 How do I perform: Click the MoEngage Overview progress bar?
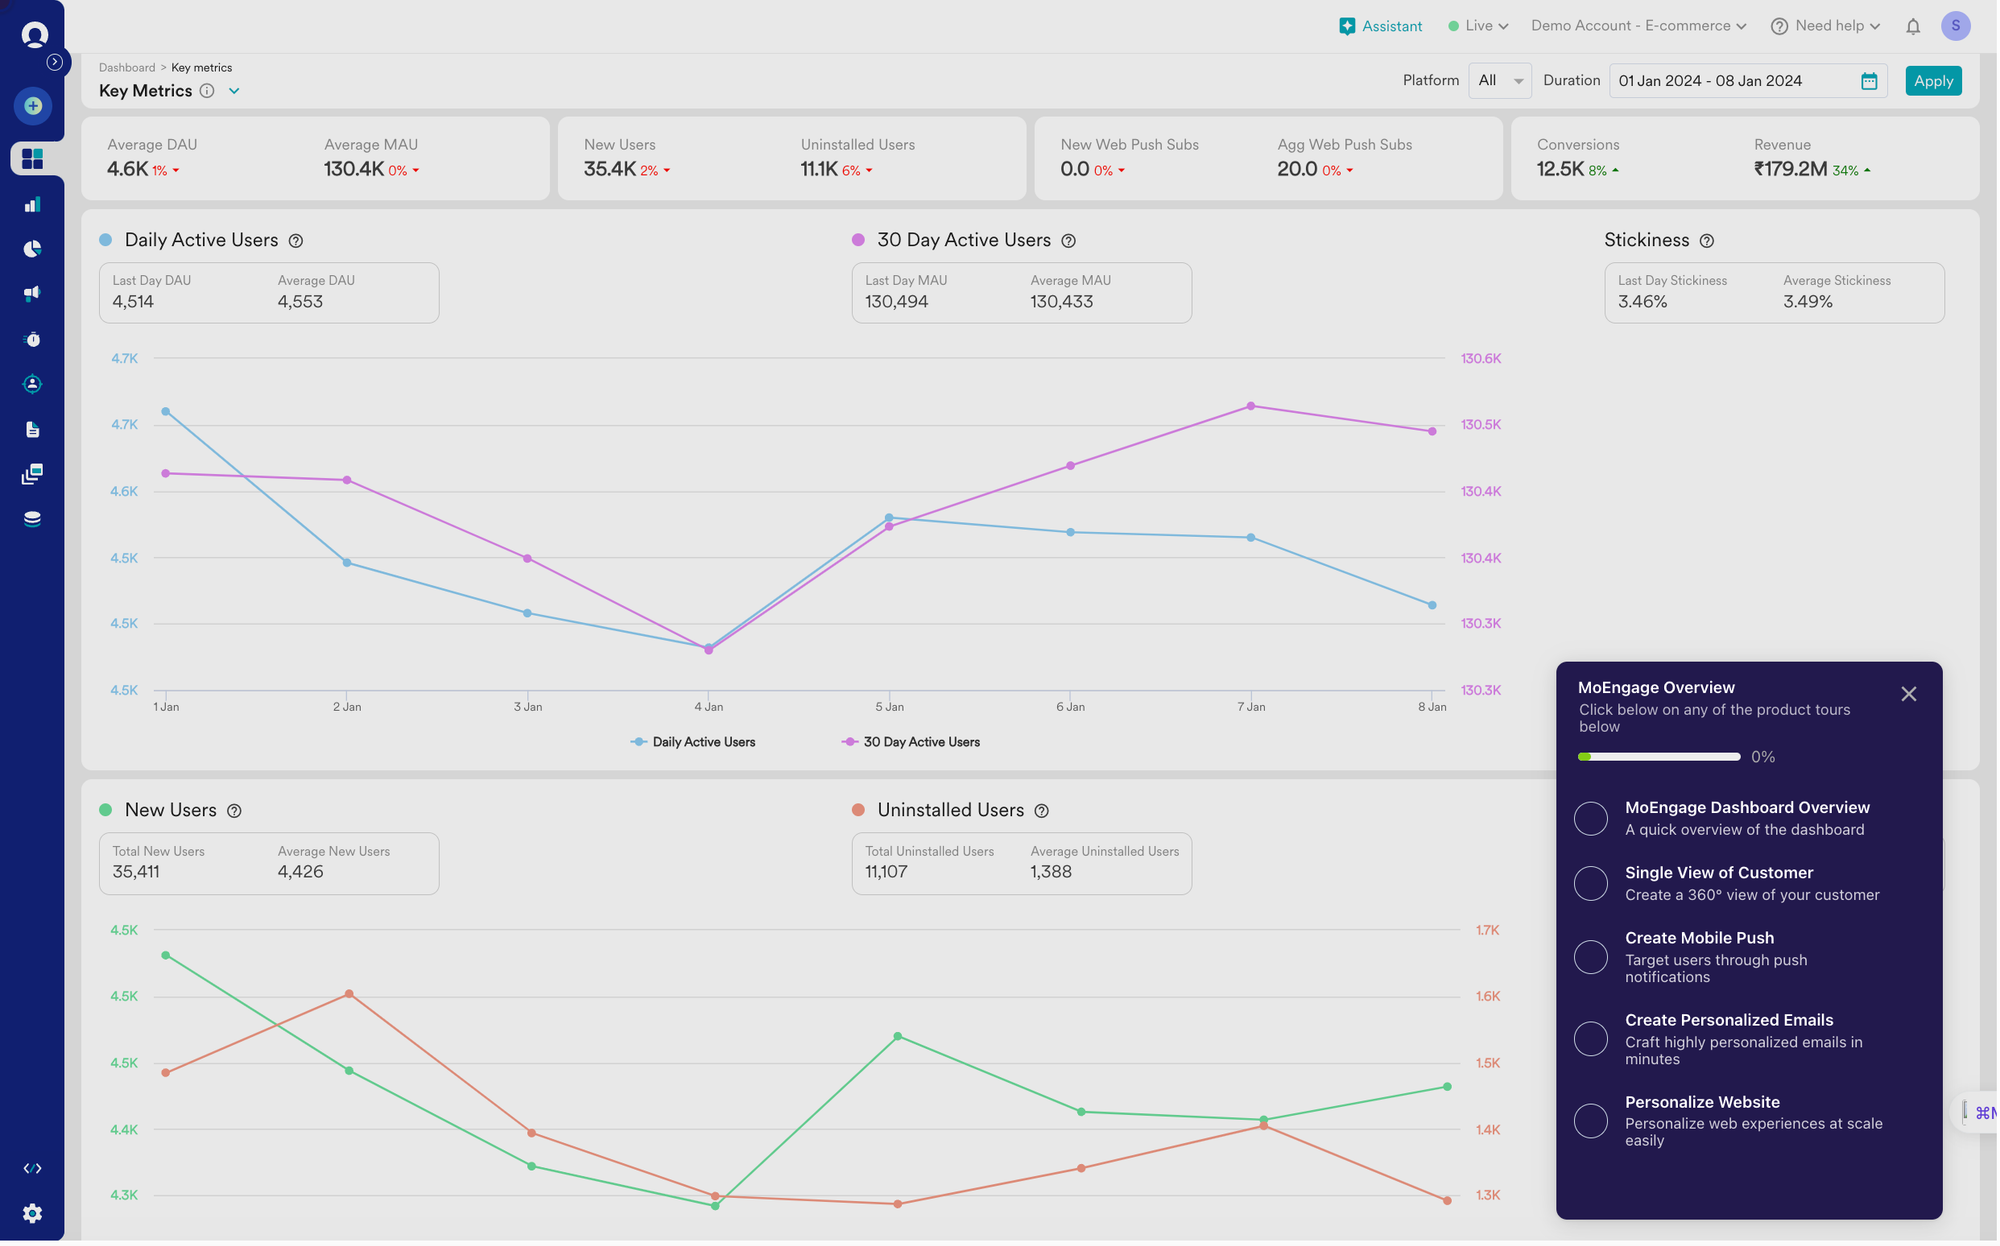tap(1660, 757)
